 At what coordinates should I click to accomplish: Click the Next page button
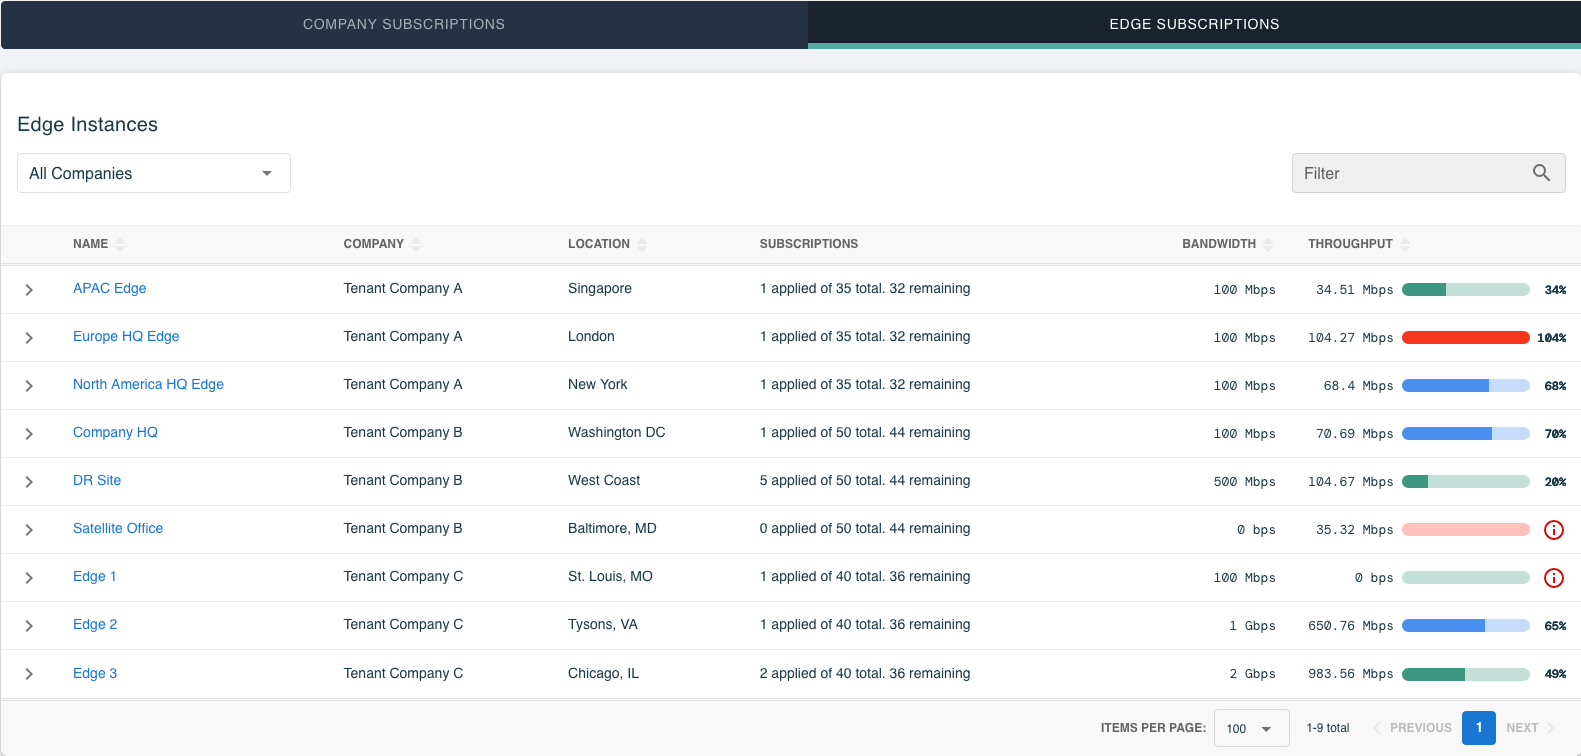pos(1531,728)
